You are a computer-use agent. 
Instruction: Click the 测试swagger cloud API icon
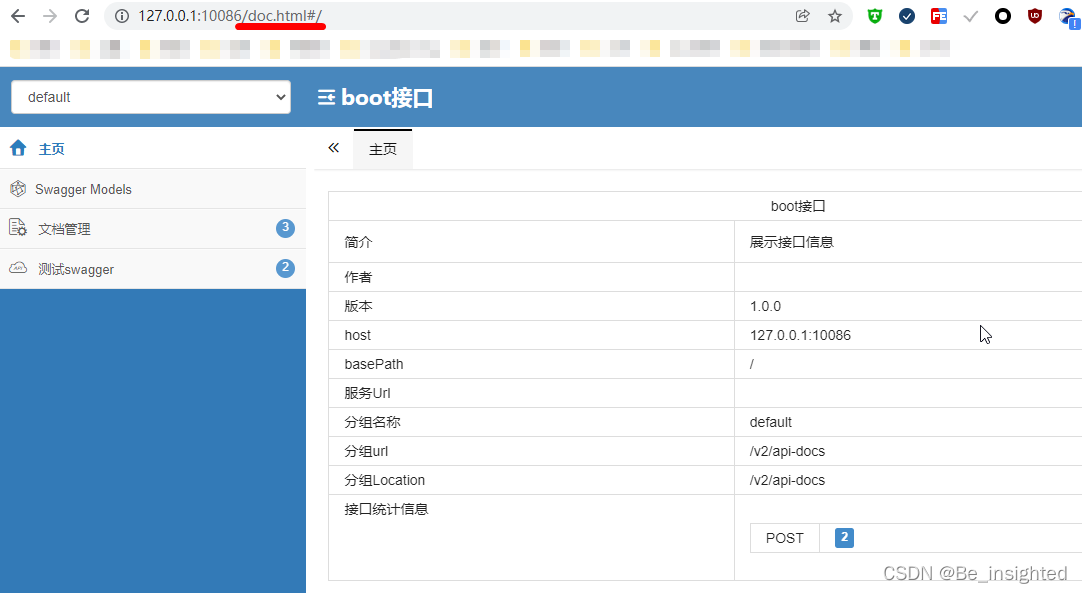(18, 268)
